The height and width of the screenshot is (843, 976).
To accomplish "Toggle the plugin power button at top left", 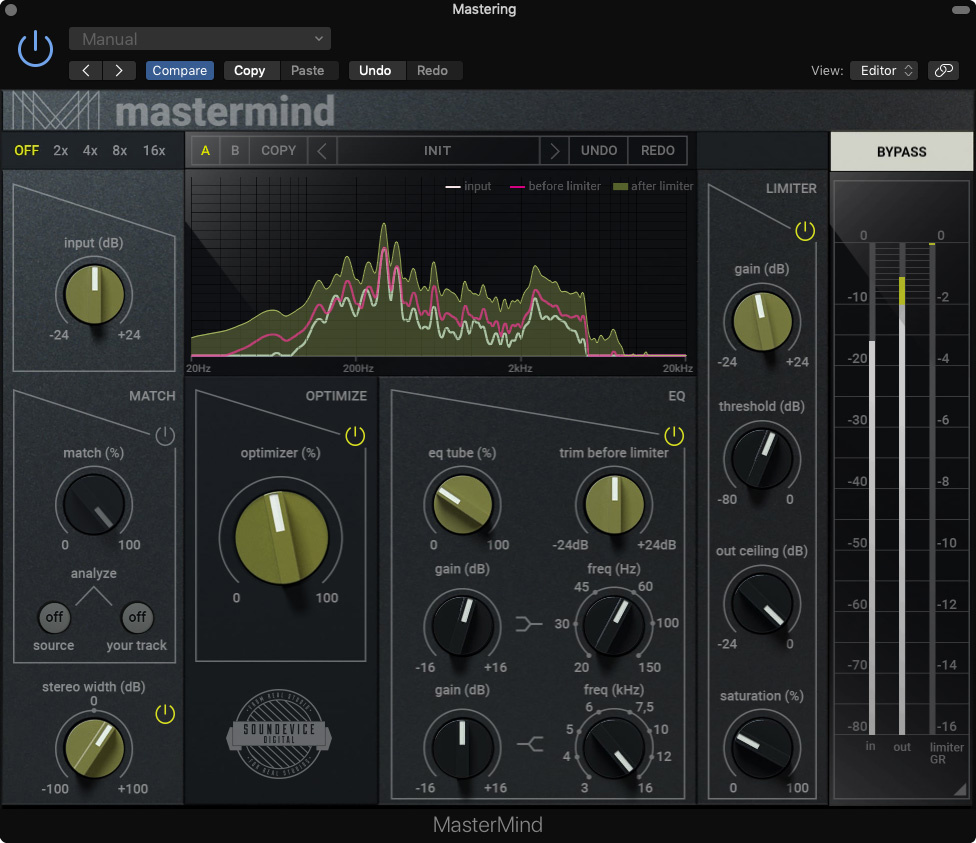I will click(x=35, y=49).
